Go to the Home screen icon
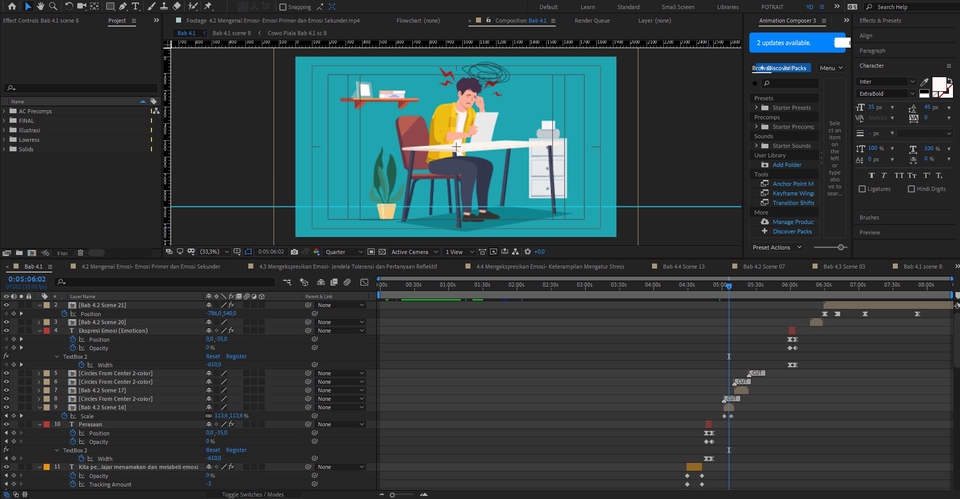960x499 pixels. 12,6
